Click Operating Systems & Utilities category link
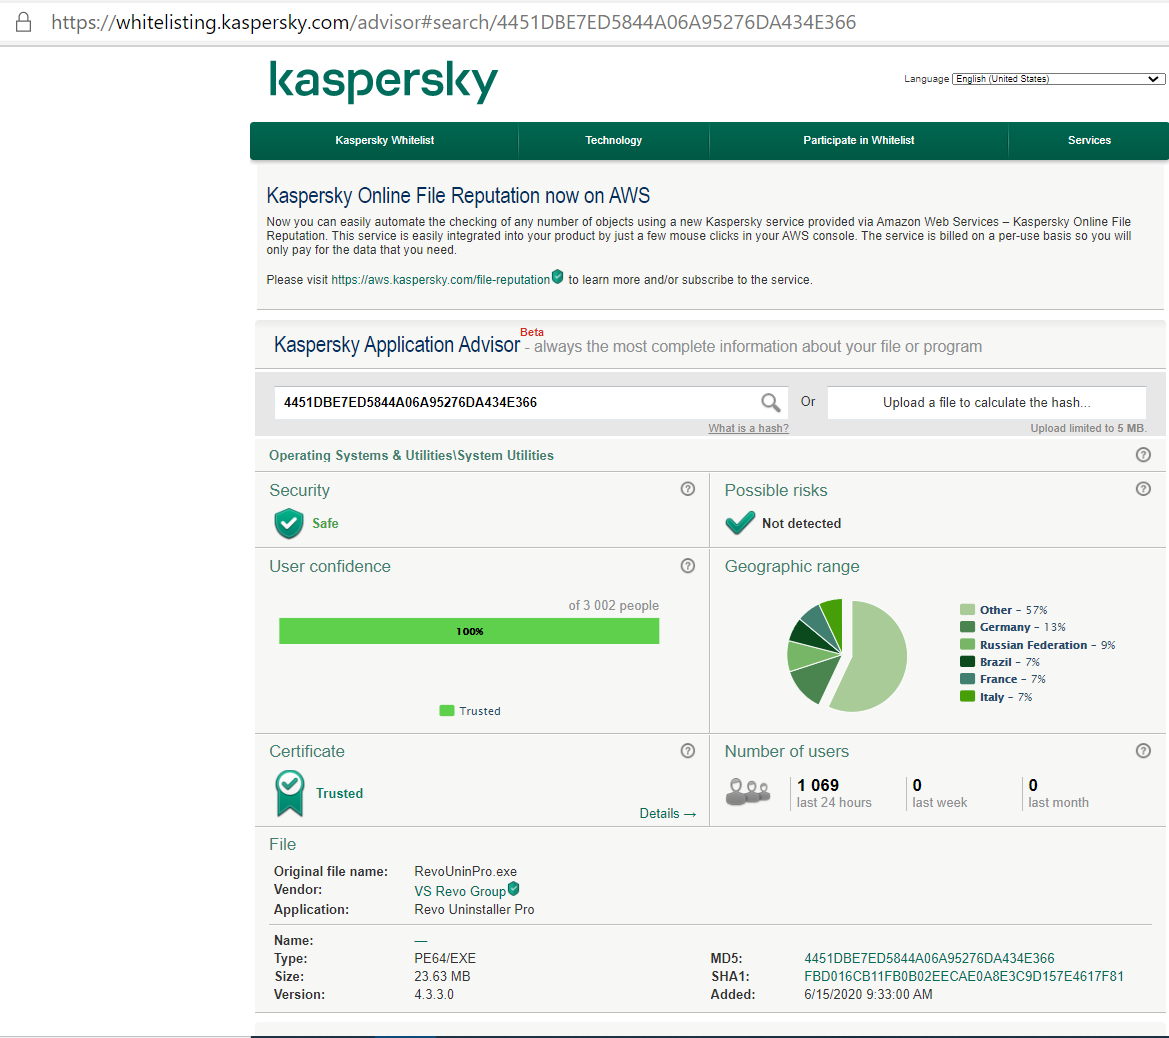 412,456
